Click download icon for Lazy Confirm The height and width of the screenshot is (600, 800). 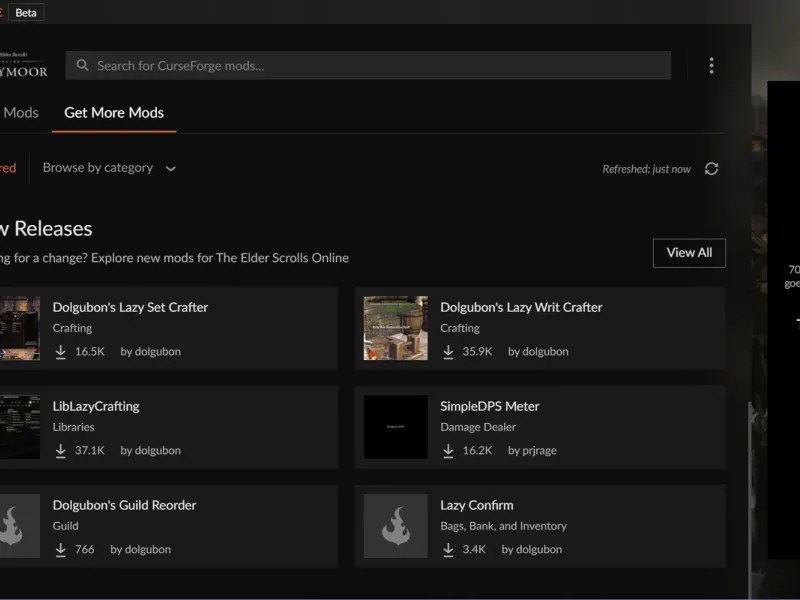click(x=449, y=550)
